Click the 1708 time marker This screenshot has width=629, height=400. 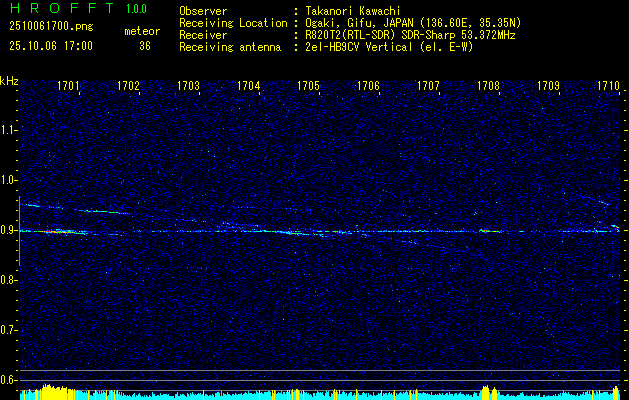489,85
